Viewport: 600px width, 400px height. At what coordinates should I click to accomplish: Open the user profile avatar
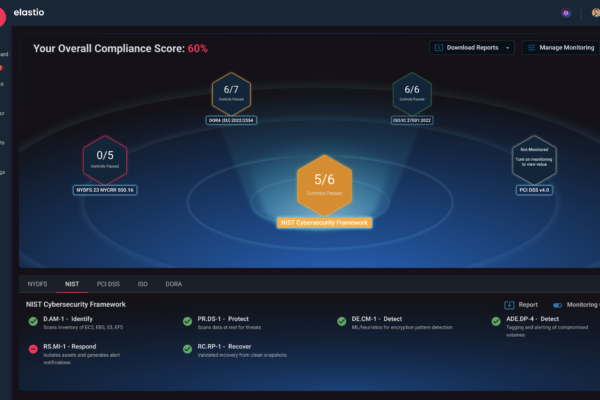595,12
